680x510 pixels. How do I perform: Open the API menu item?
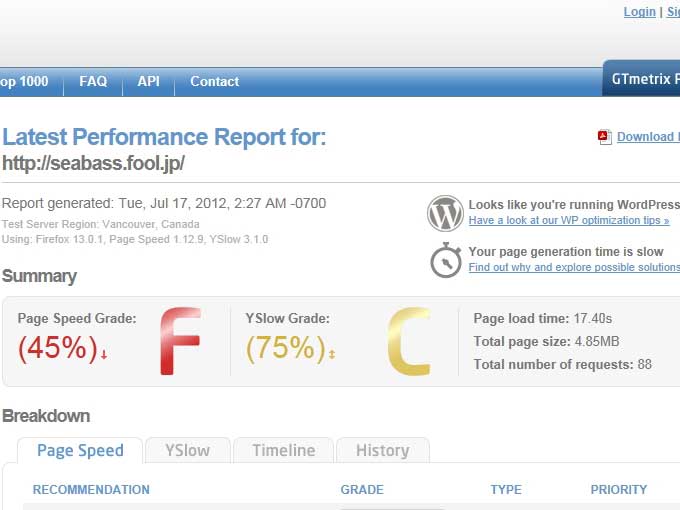point(148,82)
